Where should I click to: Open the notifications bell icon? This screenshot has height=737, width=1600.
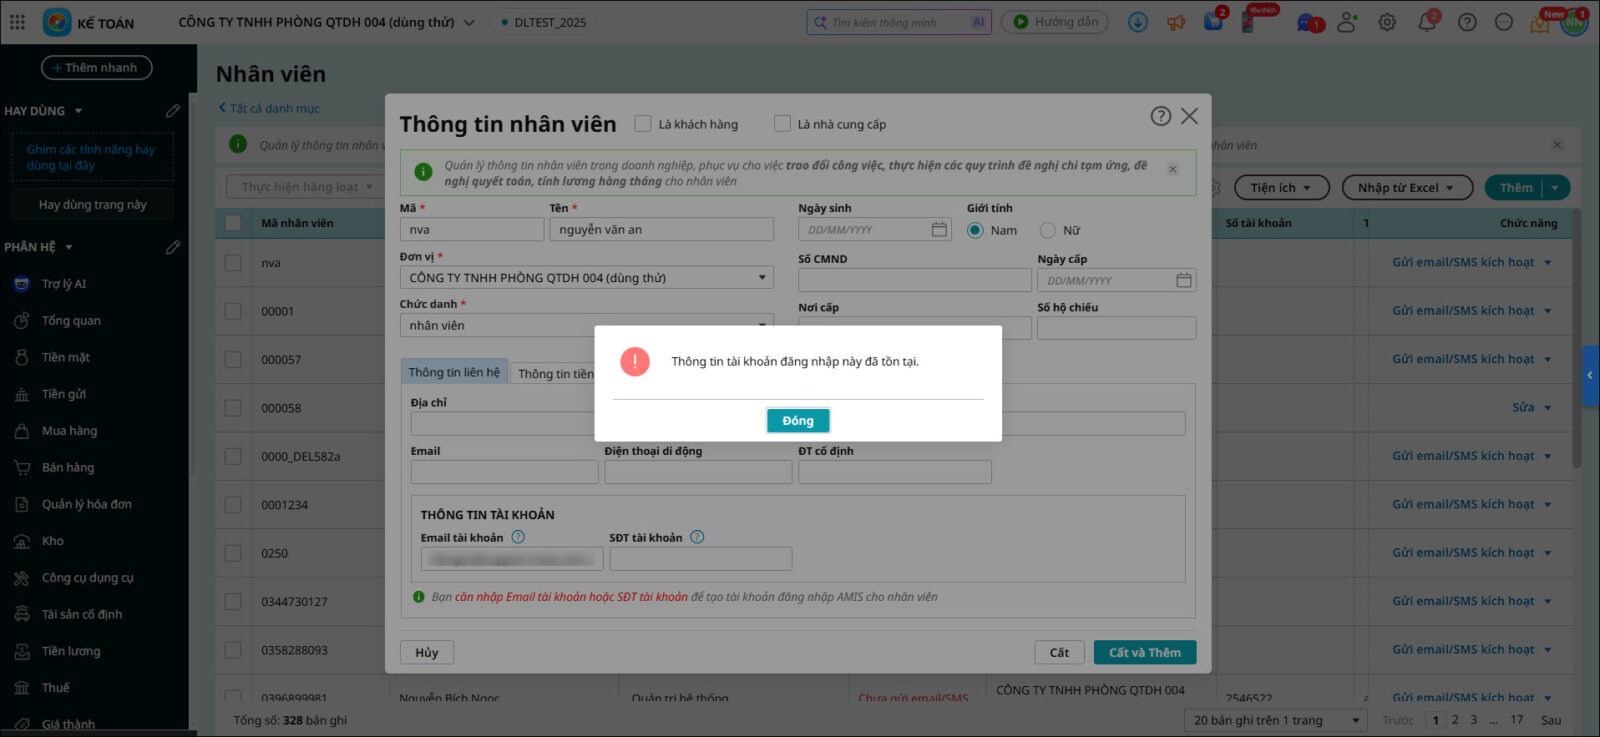click(x=1426, y=22)
